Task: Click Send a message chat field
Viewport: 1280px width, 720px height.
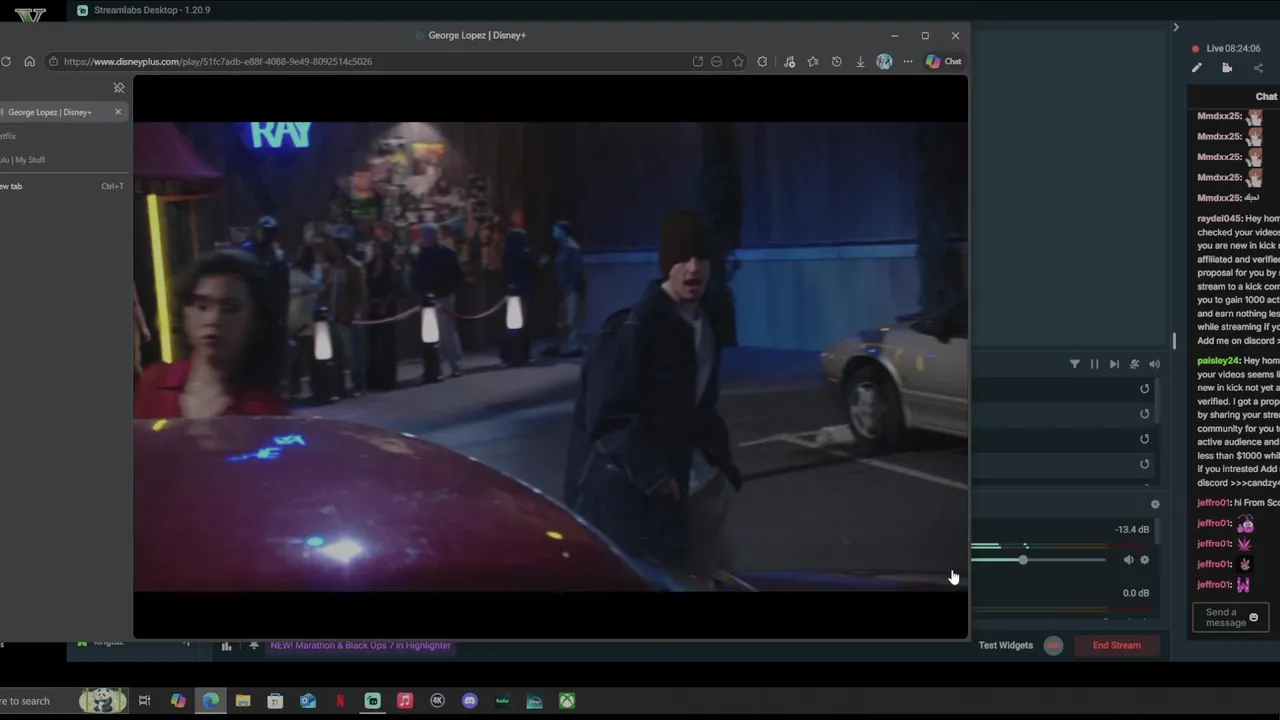Action: [x=1230, y=618]
